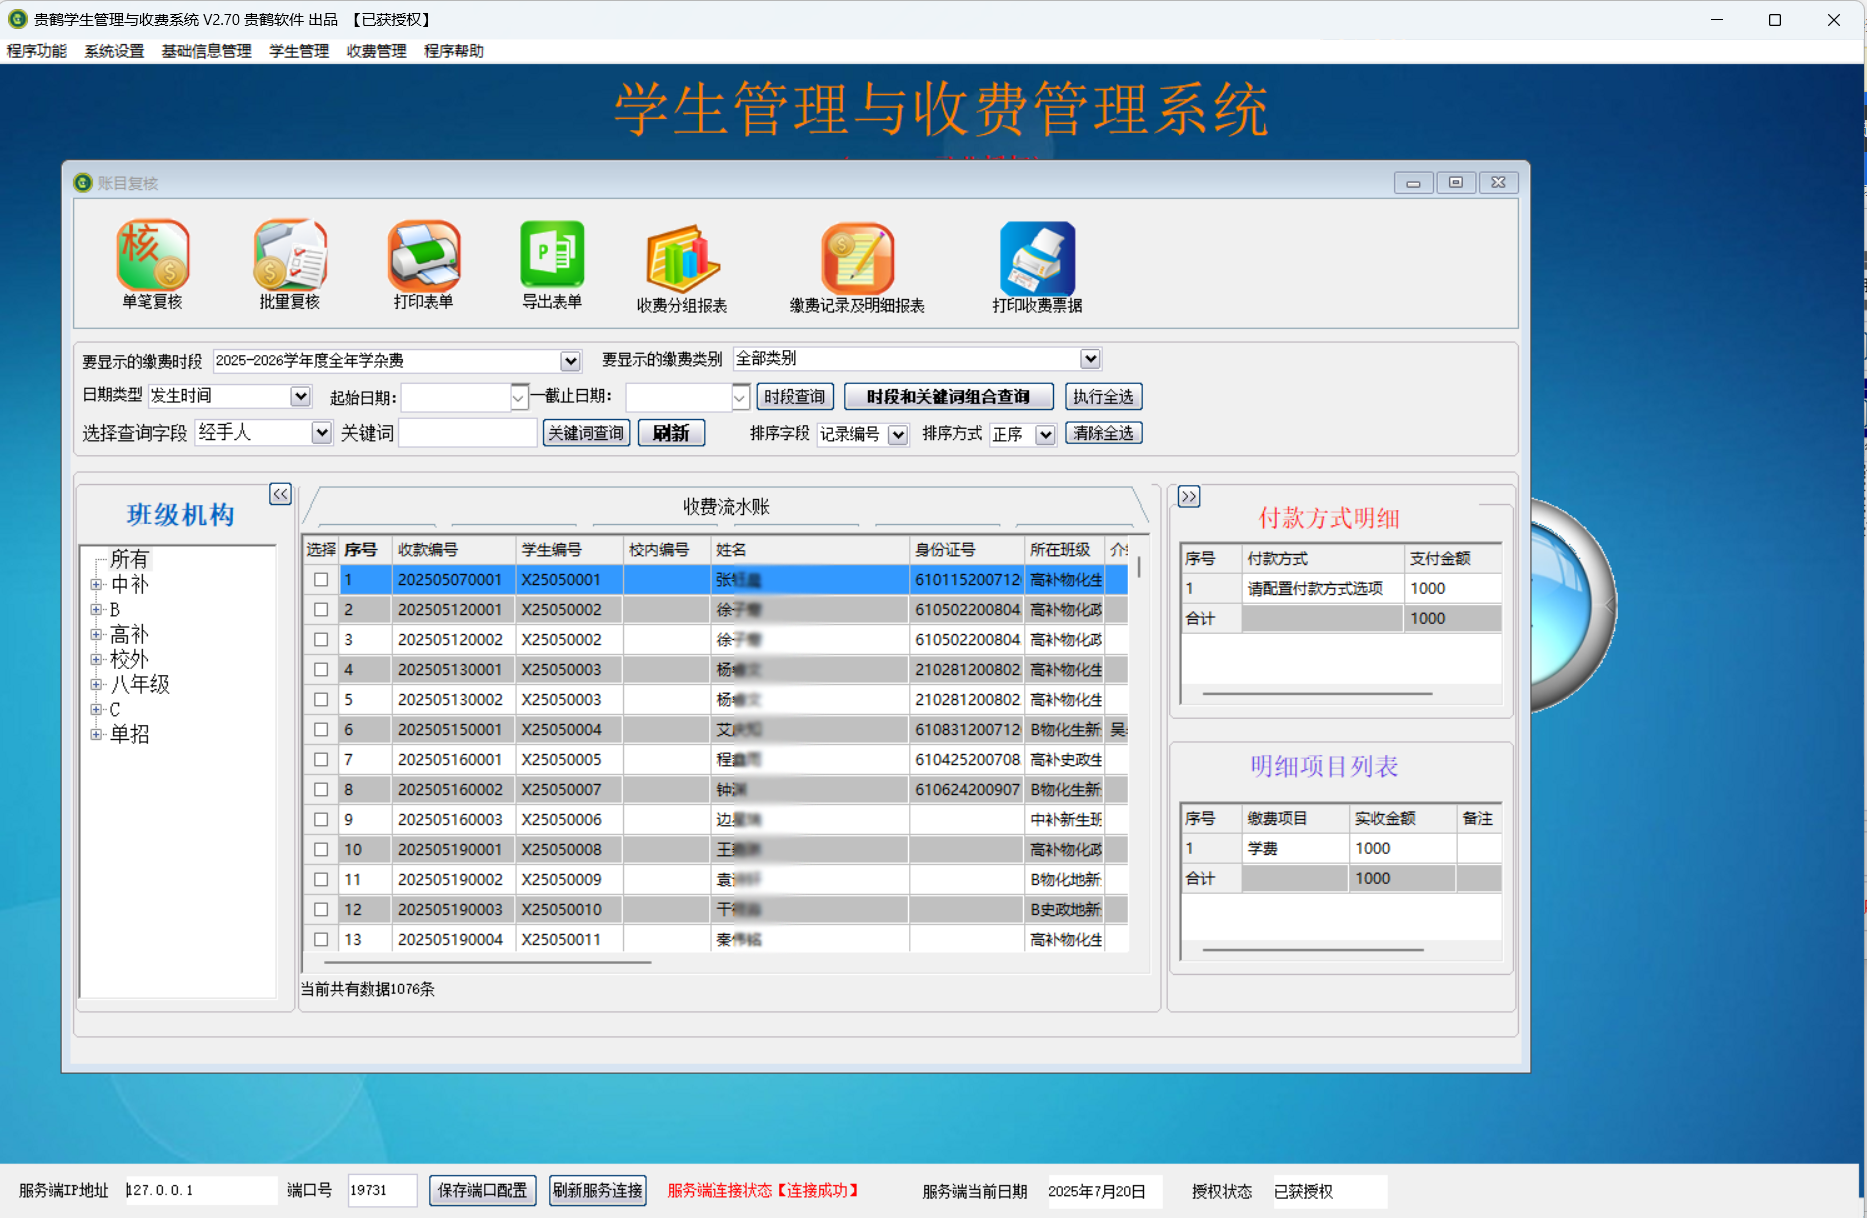Click inside the 关键词 keyword input field

tap(467, 432)
